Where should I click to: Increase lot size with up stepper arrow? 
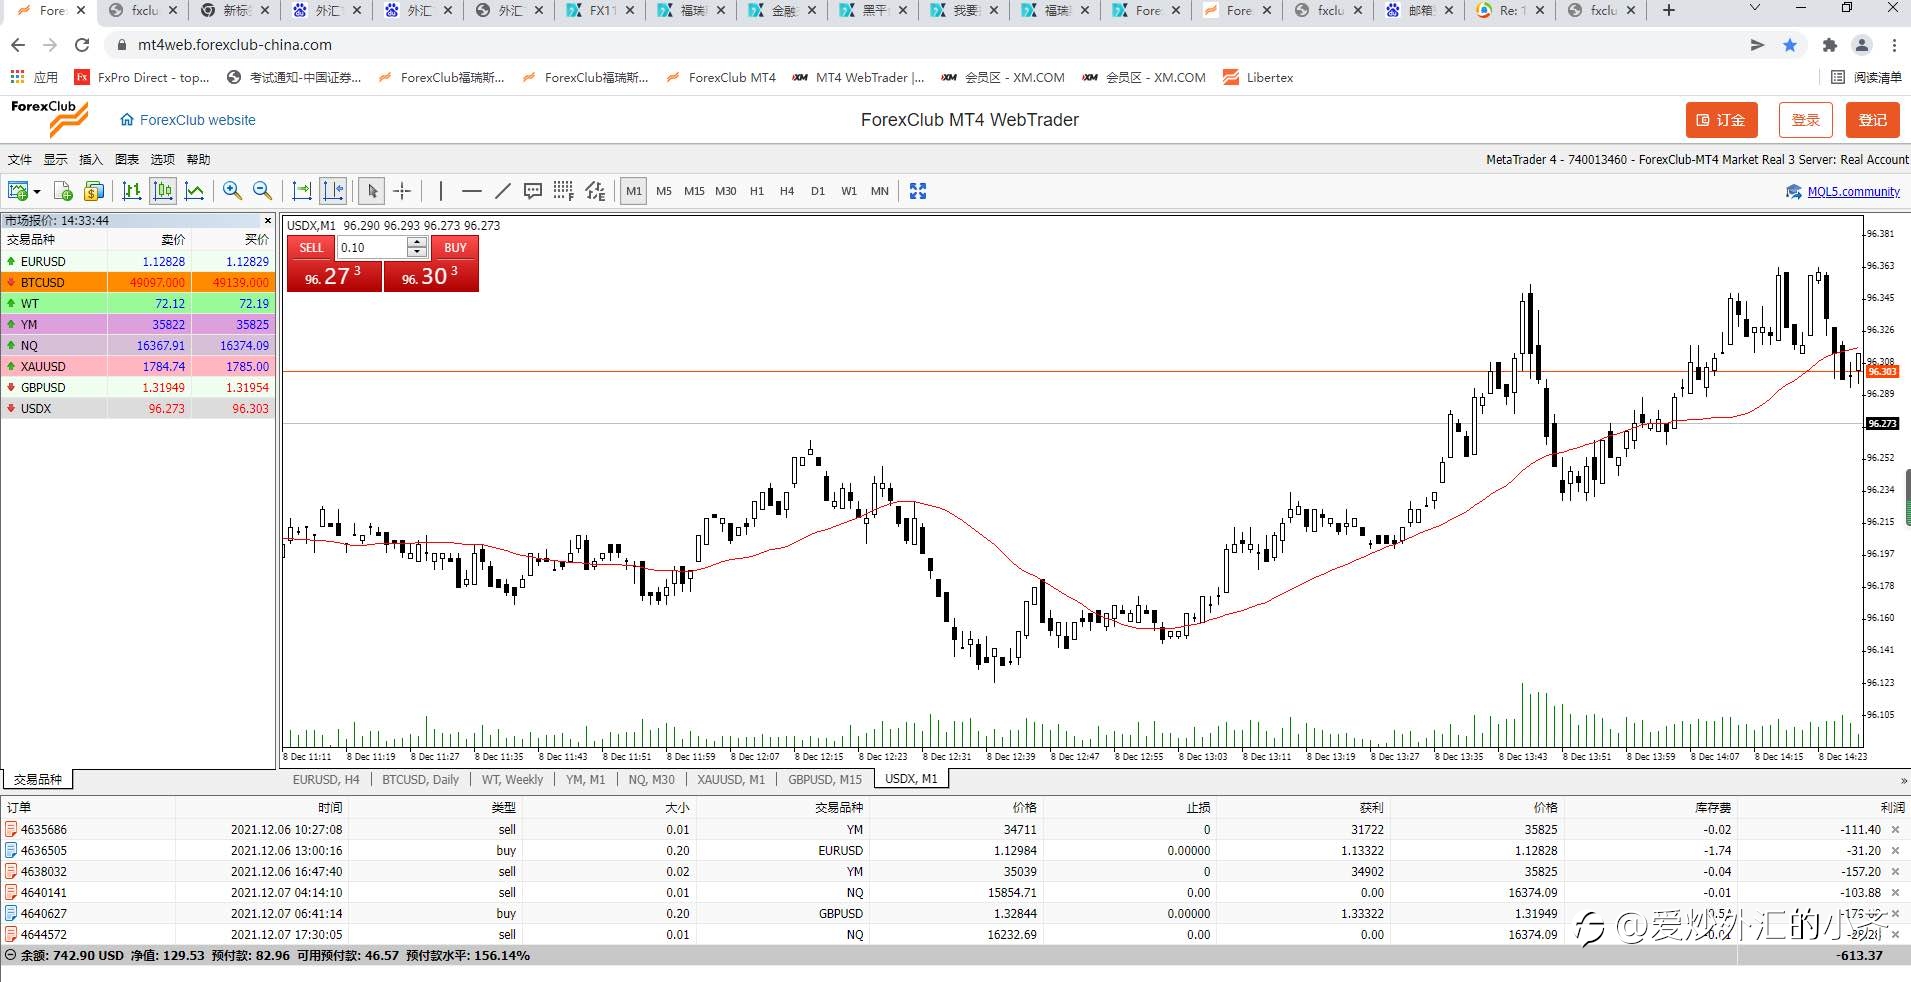[417, 243]
